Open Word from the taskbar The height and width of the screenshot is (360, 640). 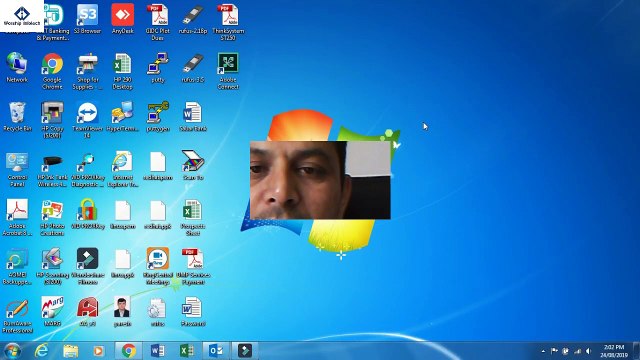(x=158, y=351)
